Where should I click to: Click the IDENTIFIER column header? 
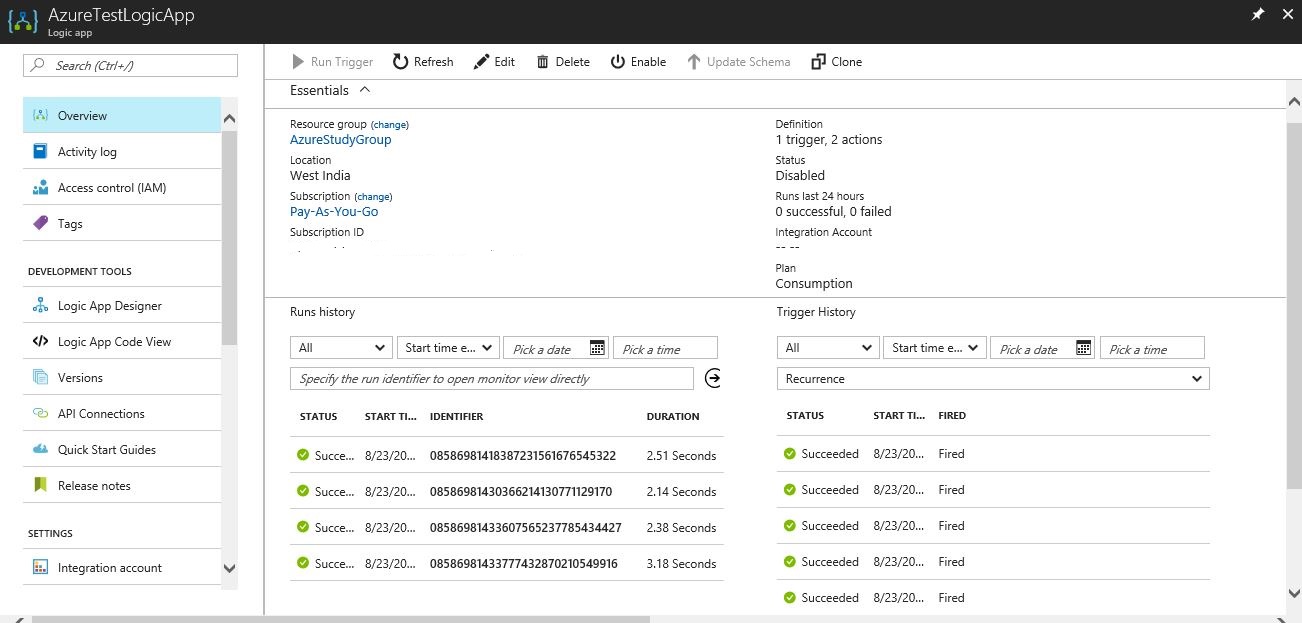coord(456,417)
